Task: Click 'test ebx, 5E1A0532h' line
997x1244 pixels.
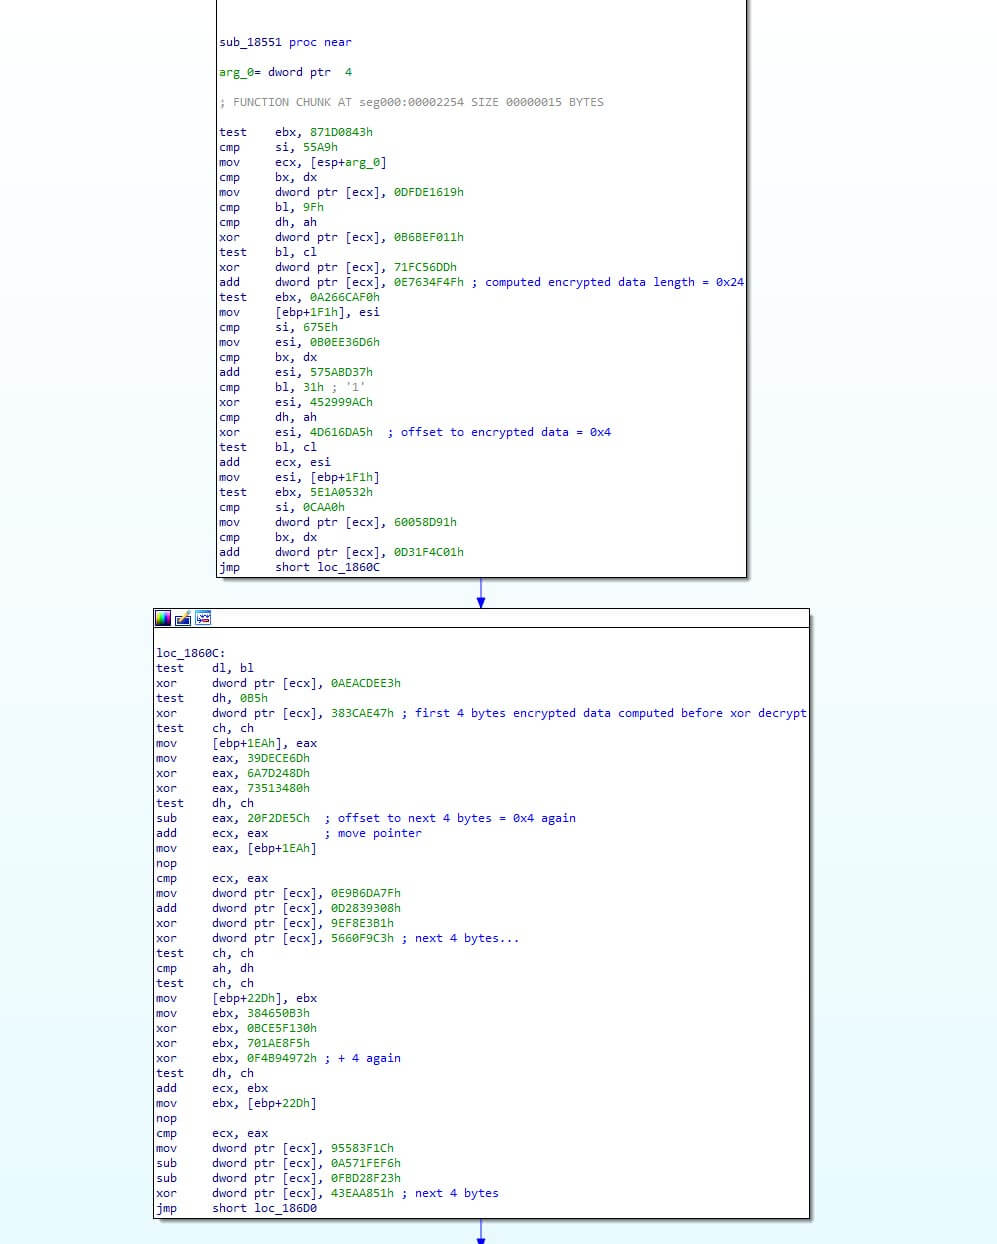Action: [296, 492]
